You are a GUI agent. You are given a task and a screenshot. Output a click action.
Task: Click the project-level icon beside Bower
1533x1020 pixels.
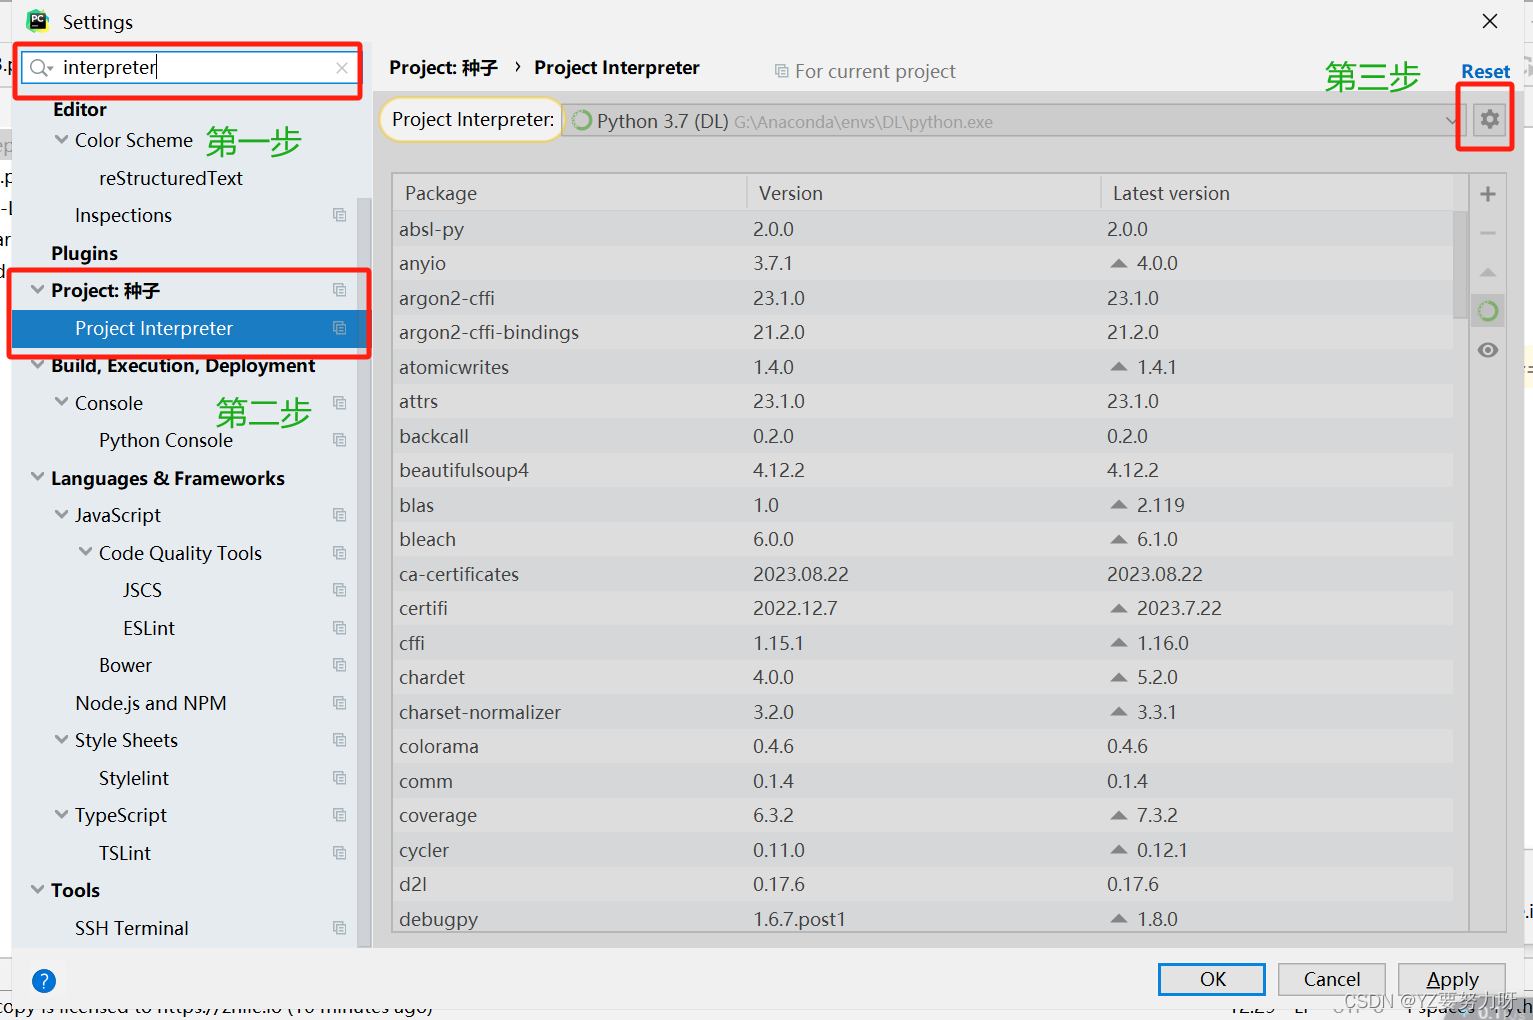coord(340,665)
